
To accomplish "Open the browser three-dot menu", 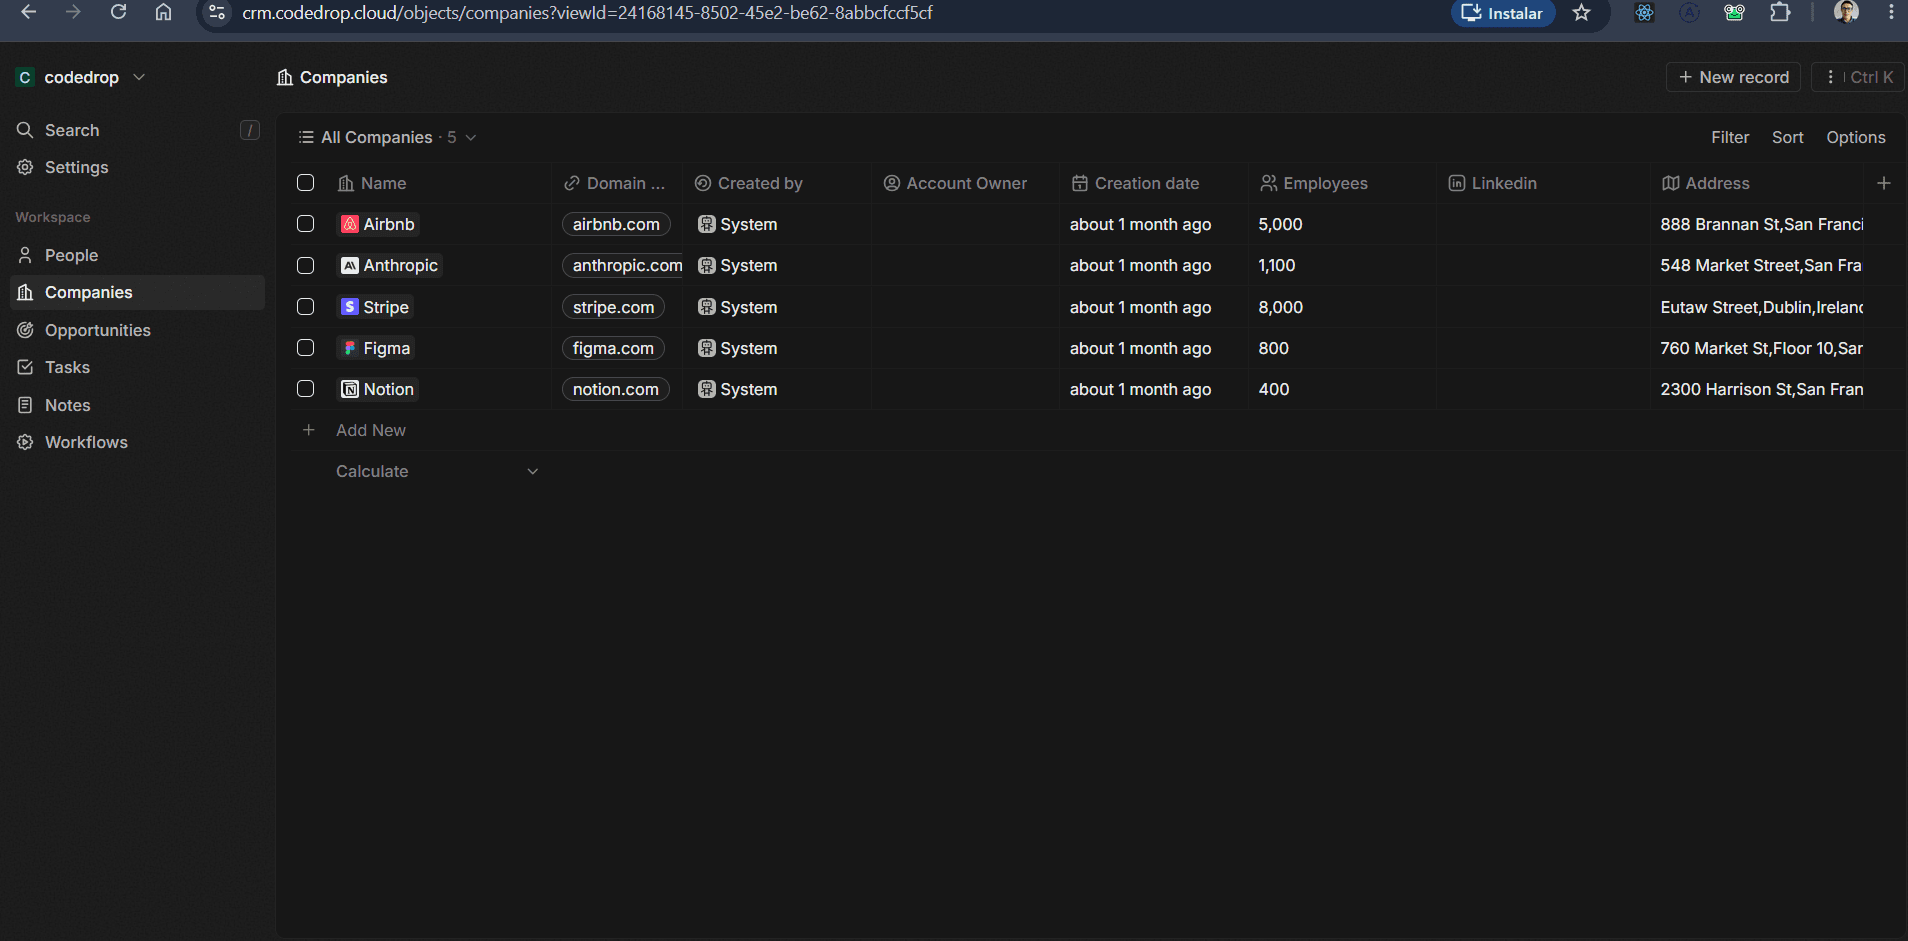I will (1890, 13).
